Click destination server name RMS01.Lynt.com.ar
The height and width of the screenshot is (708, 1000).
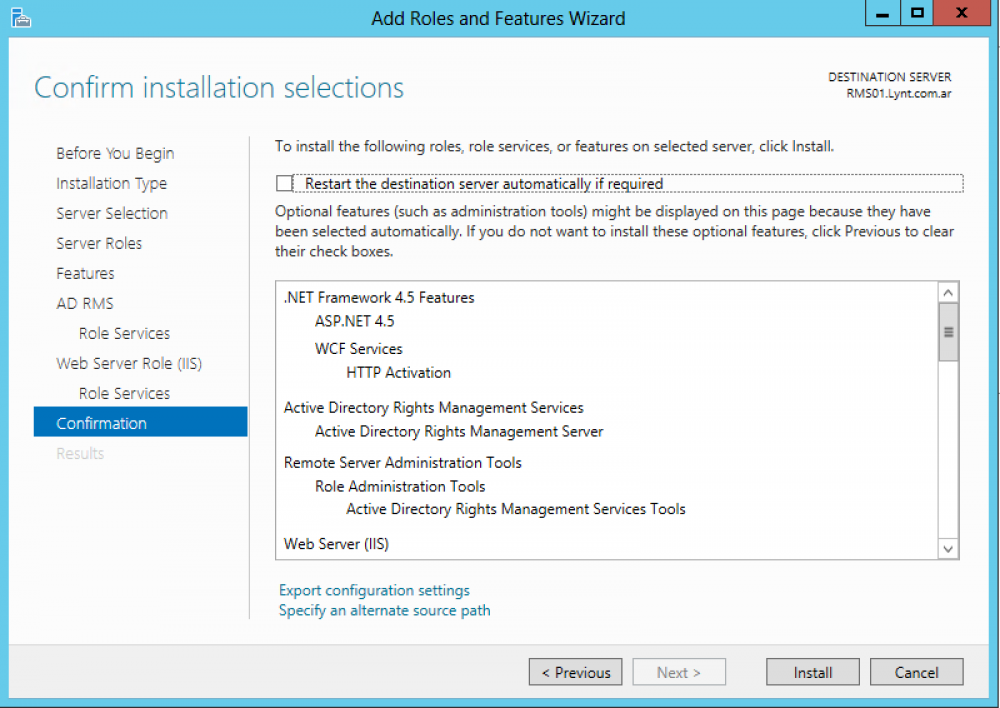pyautogui.click(x=899, y=94)
